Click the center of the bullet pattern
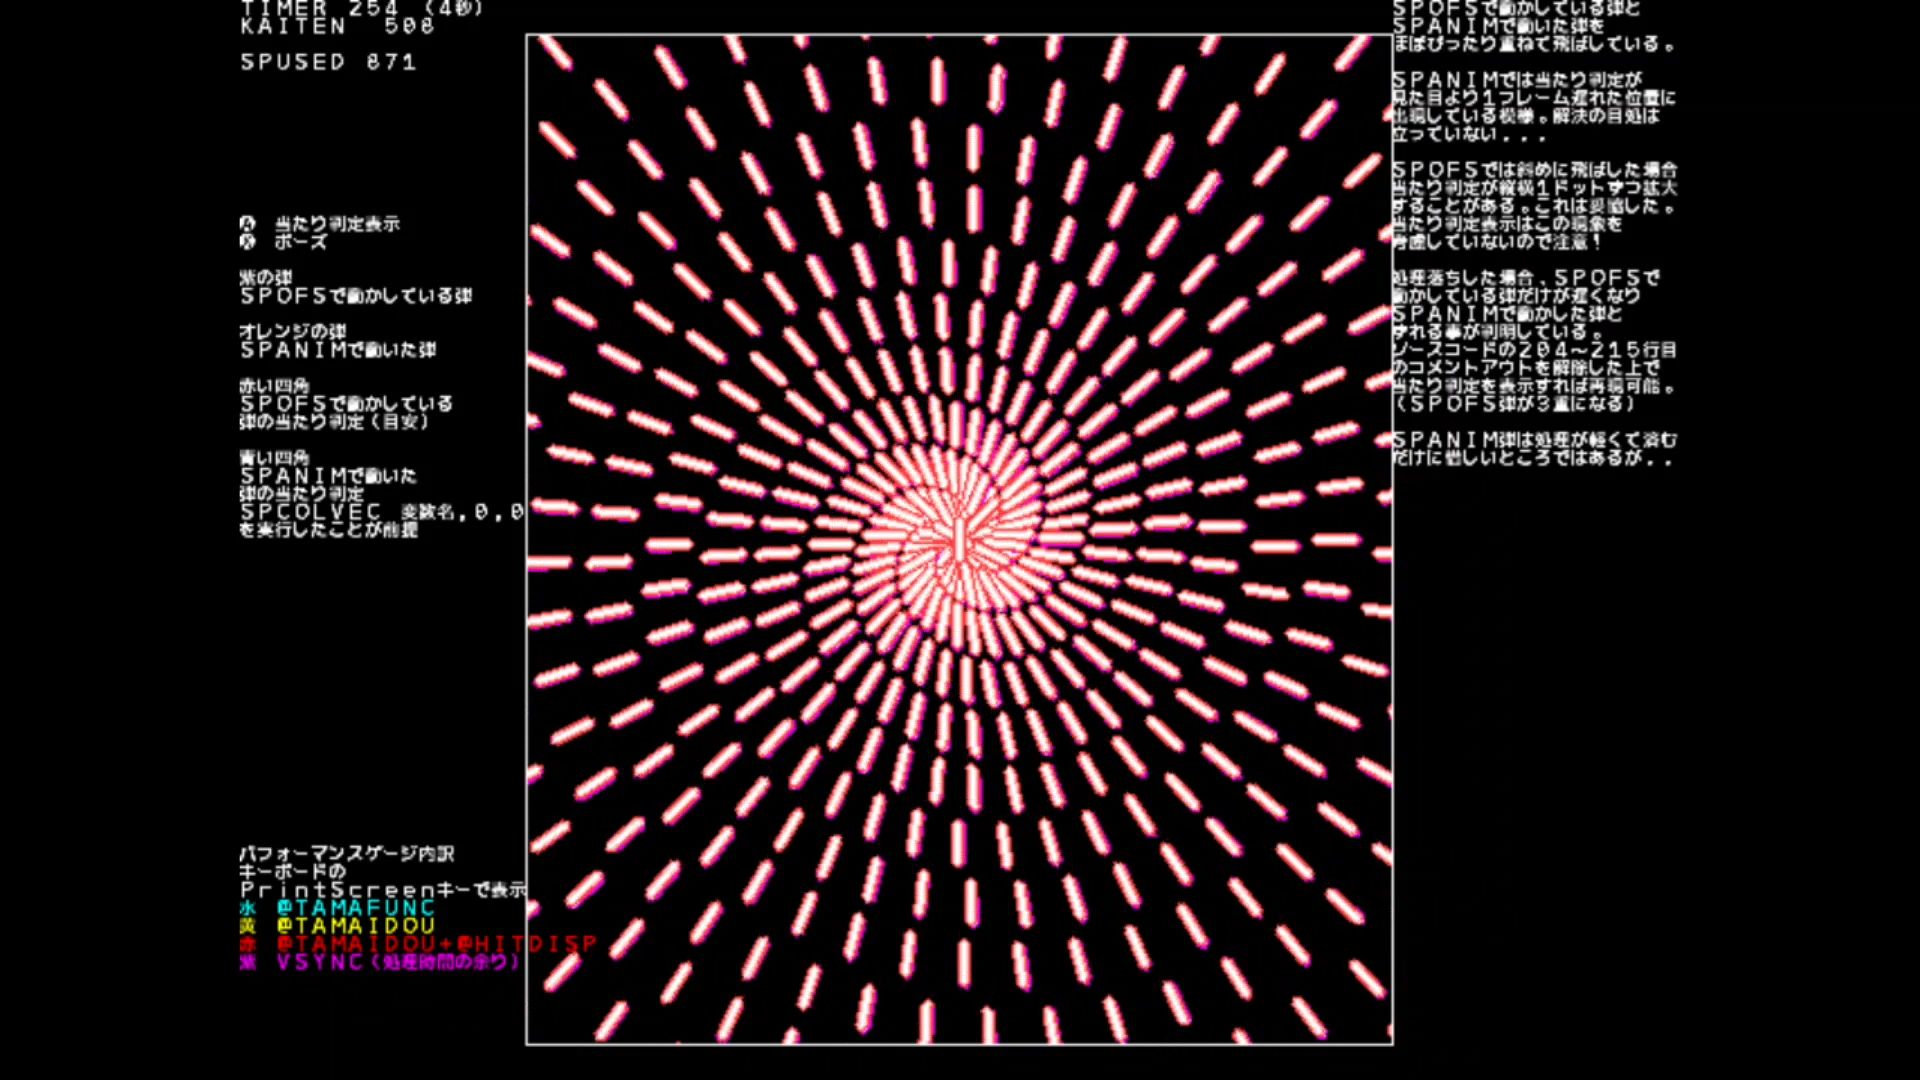The image size is (1920, 1080). [960, 541]
